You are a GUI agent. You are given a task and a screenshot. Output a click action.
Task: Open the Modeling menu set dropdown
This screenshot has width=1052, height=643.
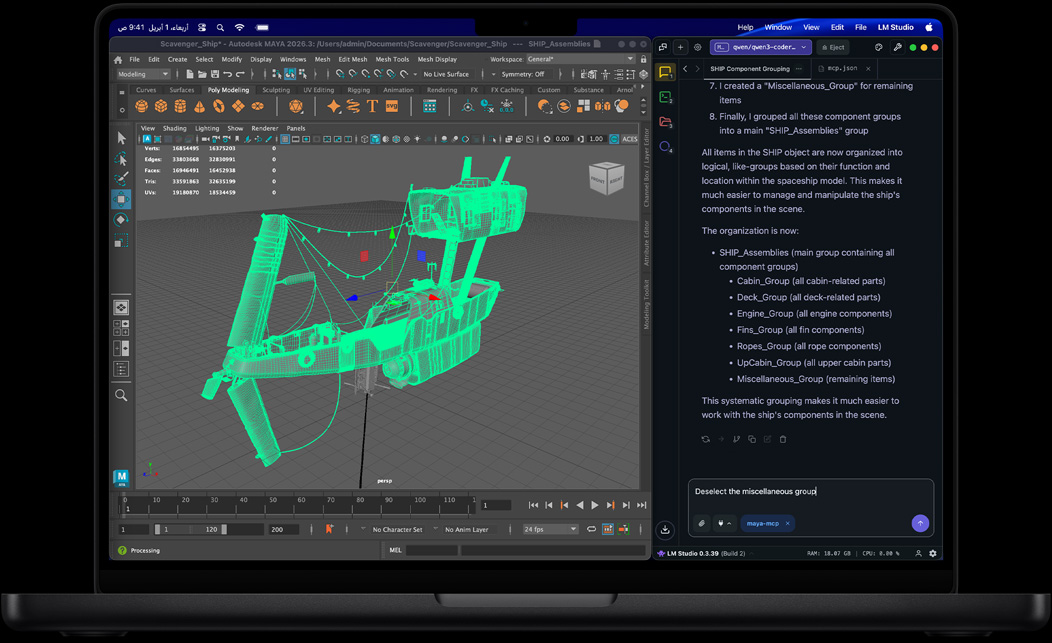(142, 74)
